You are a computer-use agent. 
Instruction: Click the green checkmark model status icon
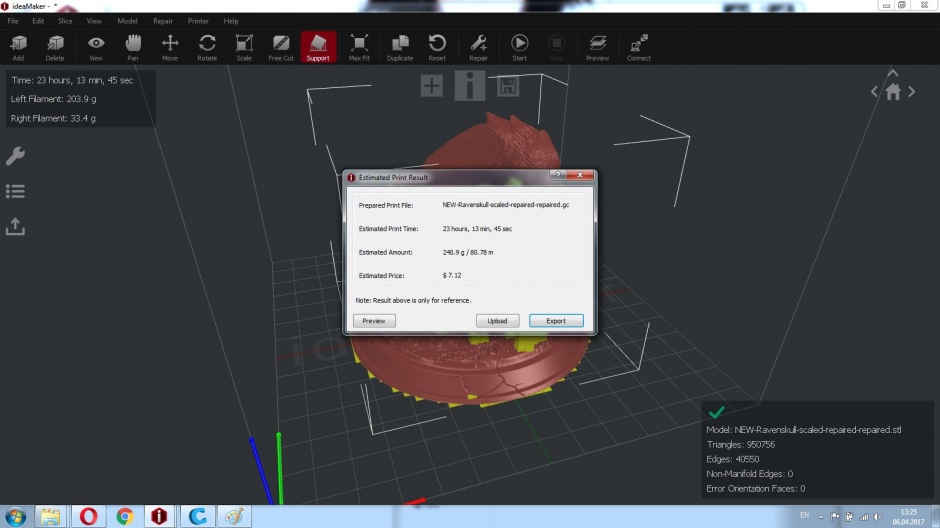coord(716,412)
